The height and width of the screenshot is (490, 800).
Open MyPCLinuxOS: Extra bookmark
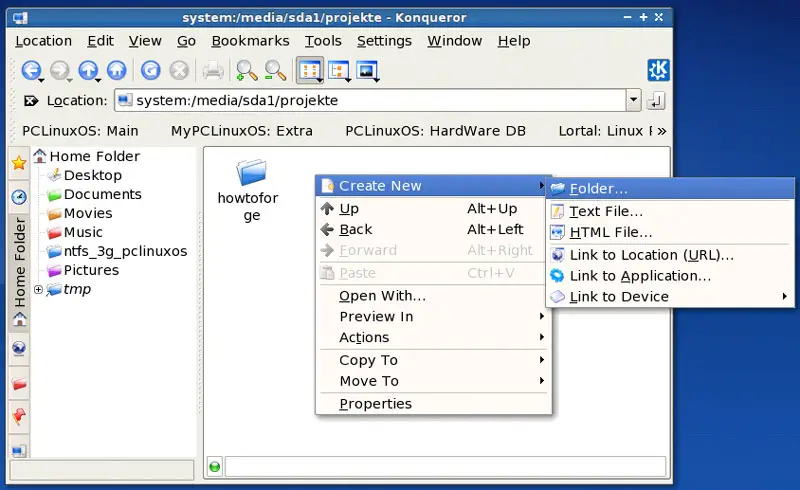241,131
